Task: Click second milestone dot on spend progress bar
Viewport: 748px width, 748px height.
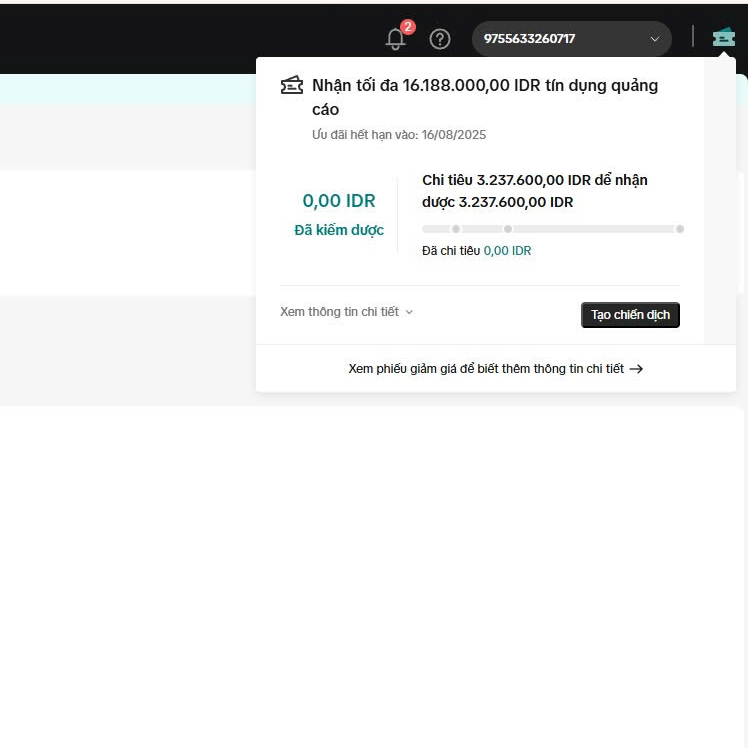Action: [x=508, y=229]
